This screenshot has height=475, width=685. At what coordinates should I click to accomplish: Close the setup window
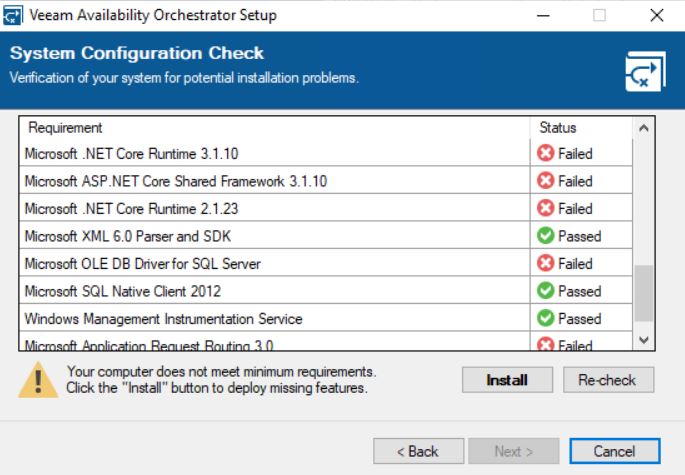pos(657,15)
